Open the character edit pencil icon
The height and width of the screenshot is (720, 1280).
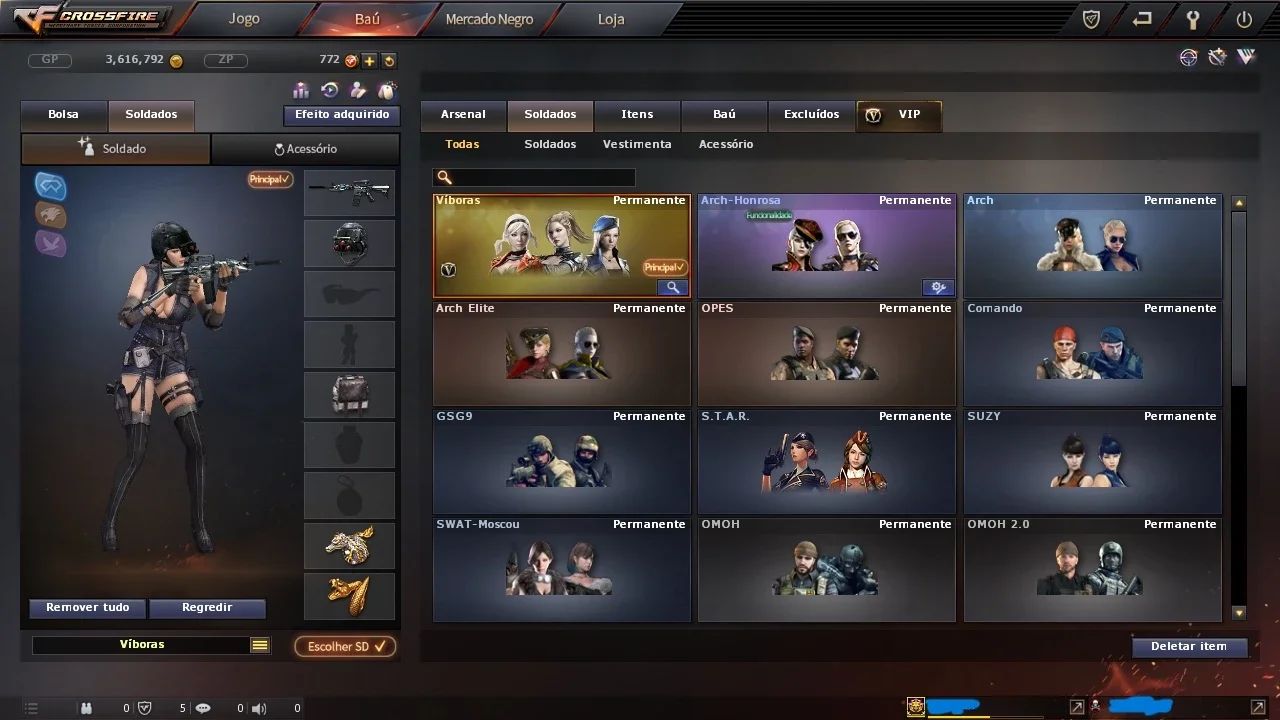coord(358,90)
